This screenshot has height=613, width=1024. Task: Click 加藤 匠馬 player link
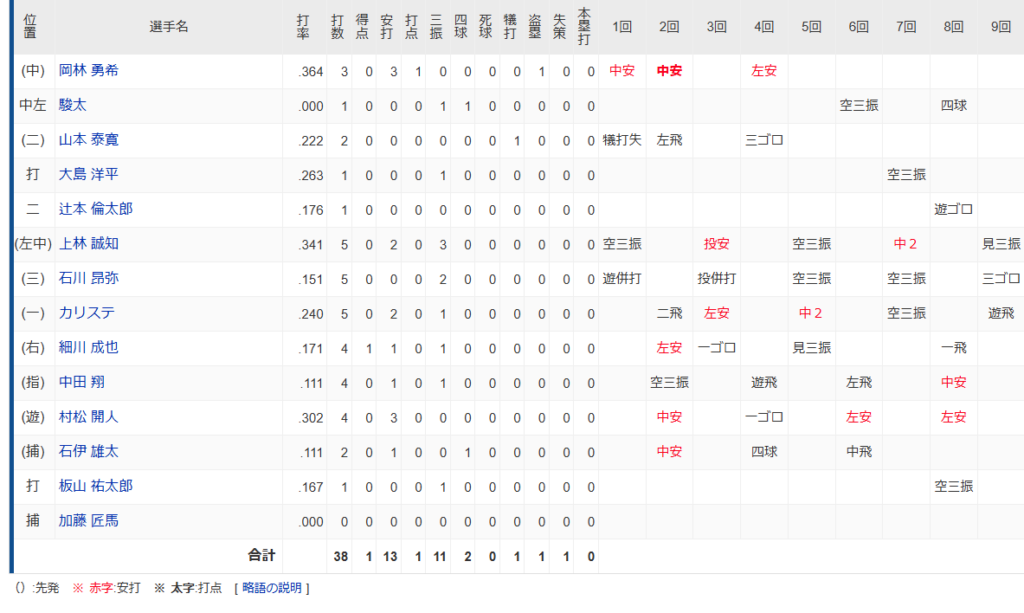click(89, 521)
